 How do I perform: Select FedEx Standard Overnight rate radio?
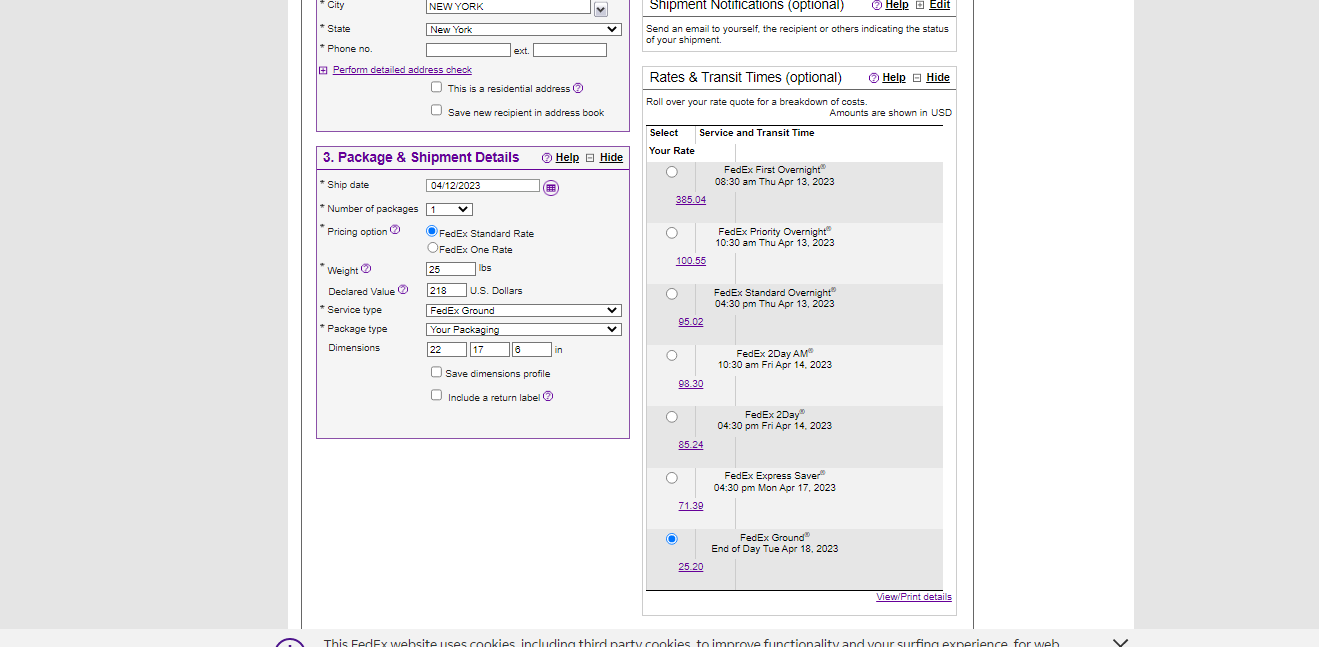point(672,294)
